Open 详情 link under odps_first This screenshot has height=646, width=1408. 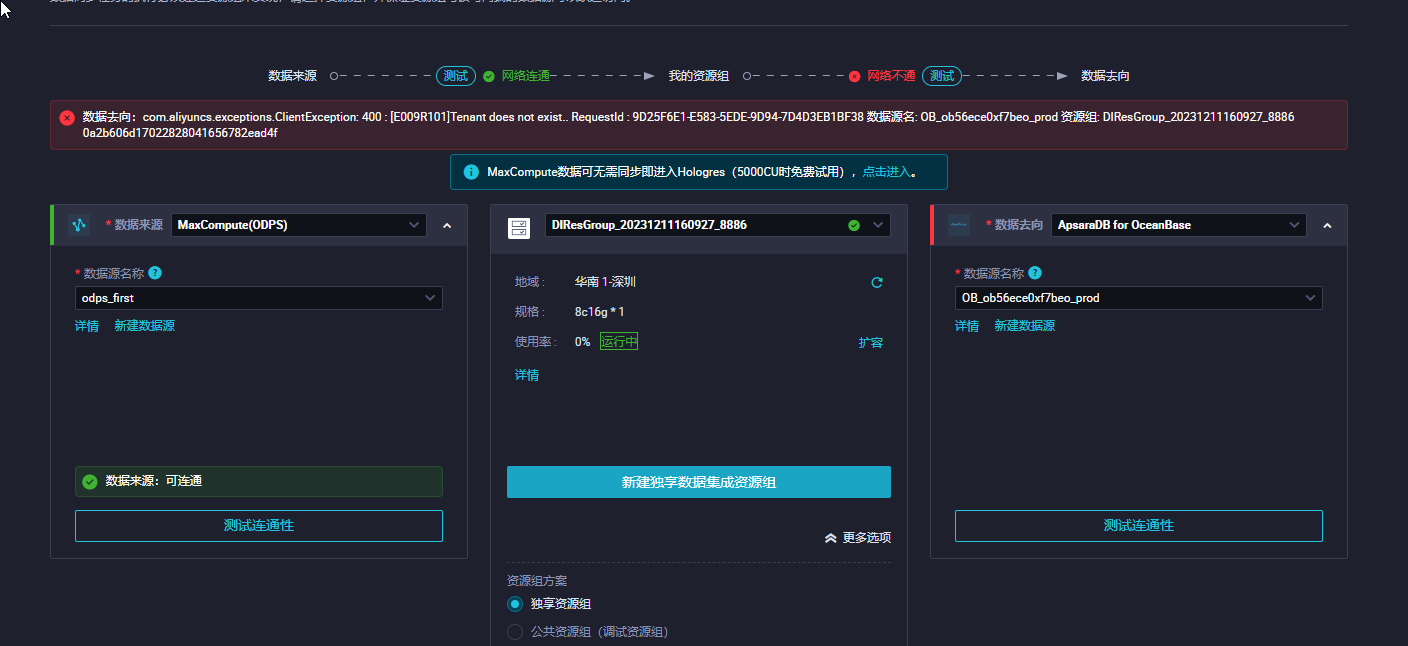[87, 326]
